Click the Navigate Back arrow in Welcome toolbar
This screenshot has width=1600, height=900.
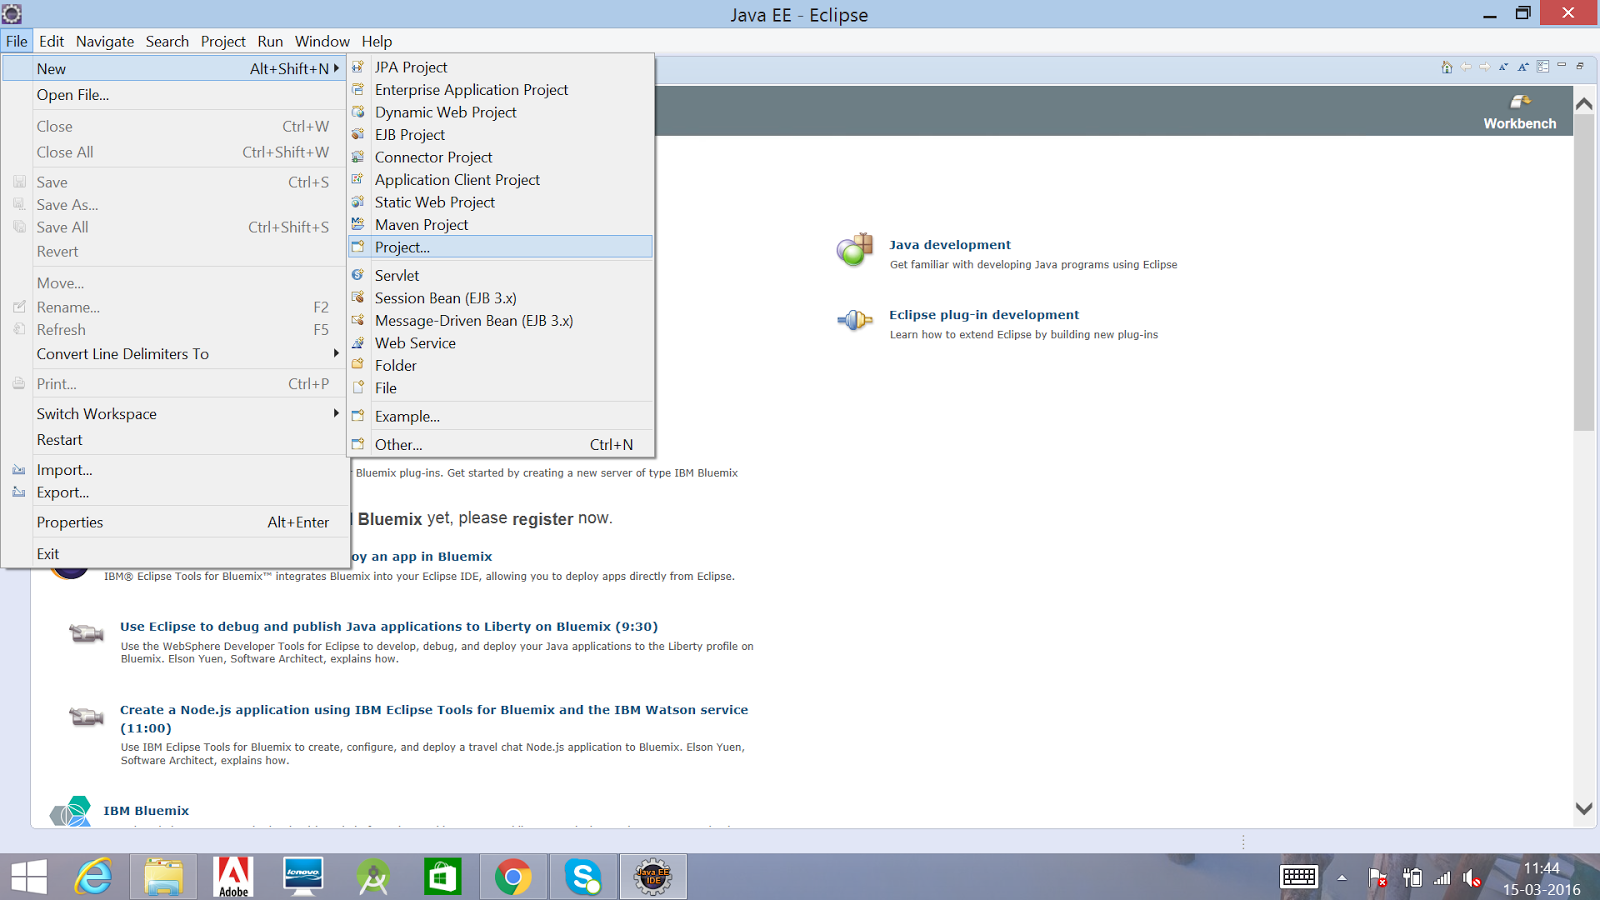point(1466,67)
